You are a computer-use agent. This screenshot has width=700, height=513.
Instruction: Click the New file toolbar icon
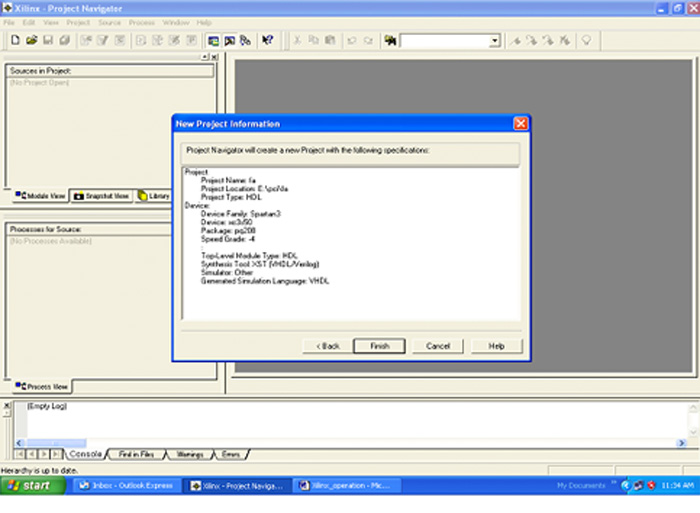(15, 40)
